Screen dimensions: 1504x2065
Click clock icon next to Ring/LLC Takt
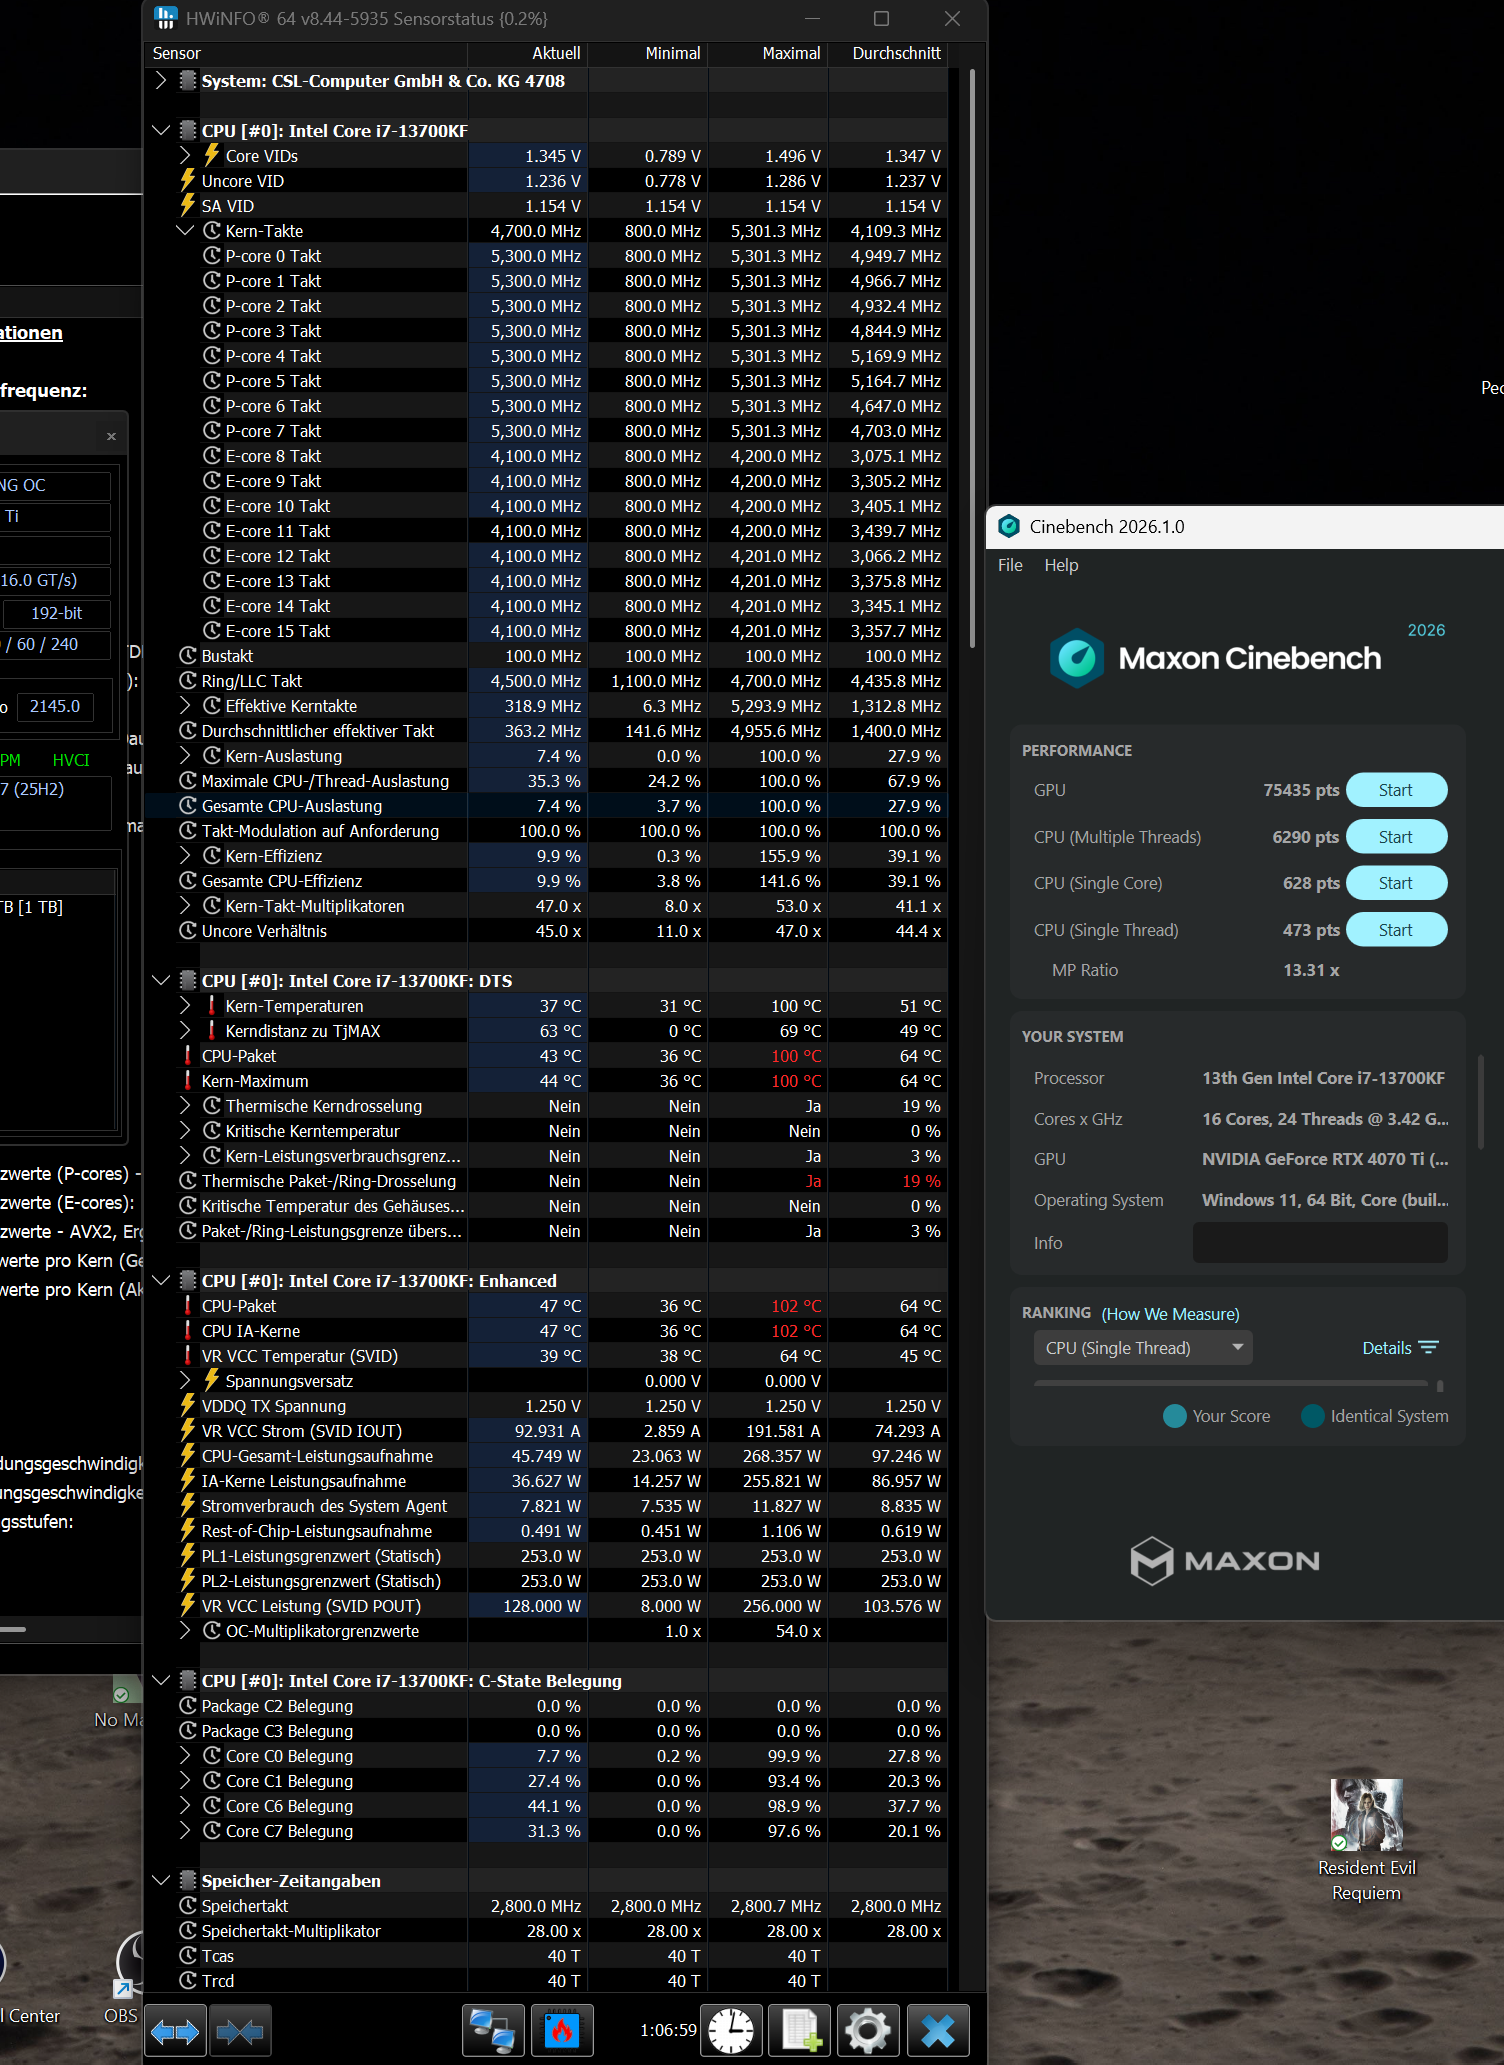coord(187,681)
